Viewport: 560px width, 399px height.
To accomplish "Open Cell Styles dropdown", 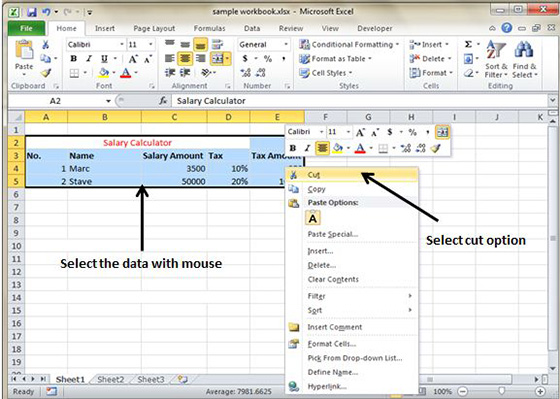I will [325, 73].
